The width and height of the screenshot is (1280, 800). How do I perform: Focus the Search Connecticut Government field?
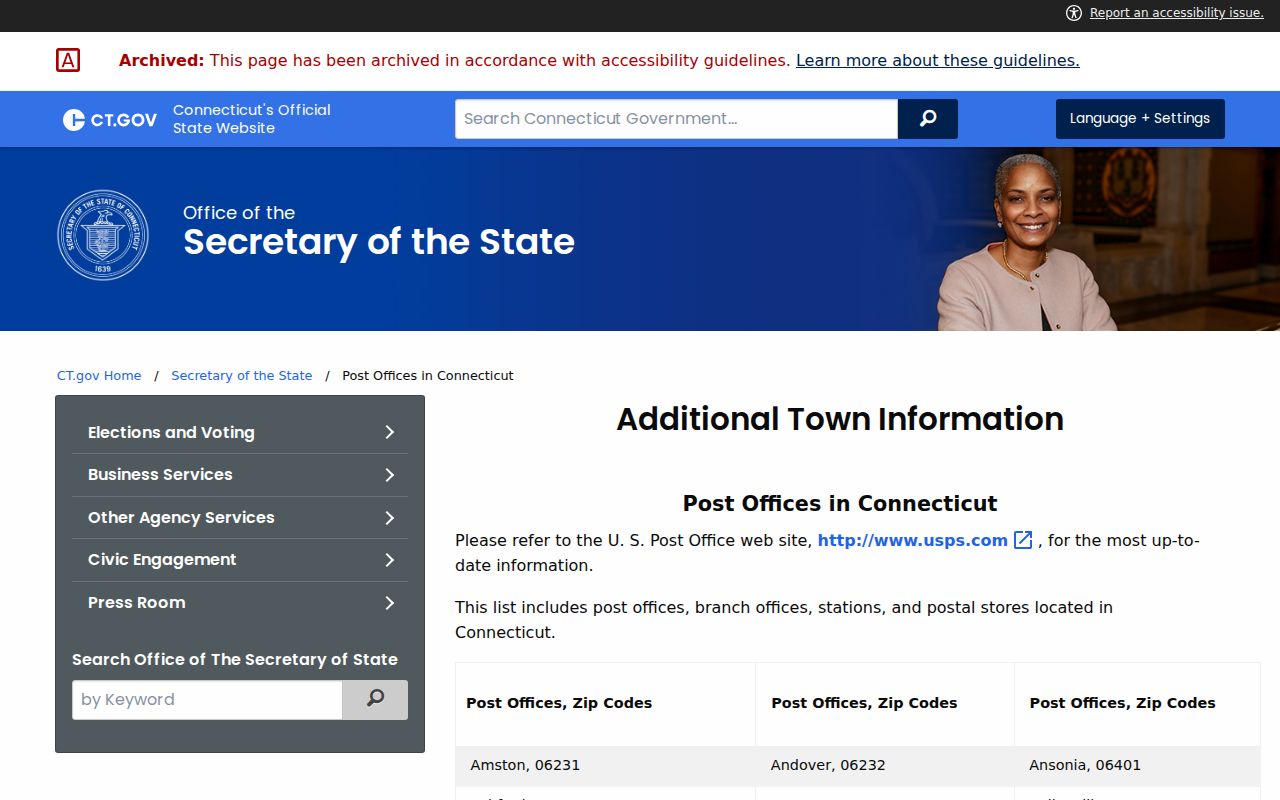coord(676,119)
